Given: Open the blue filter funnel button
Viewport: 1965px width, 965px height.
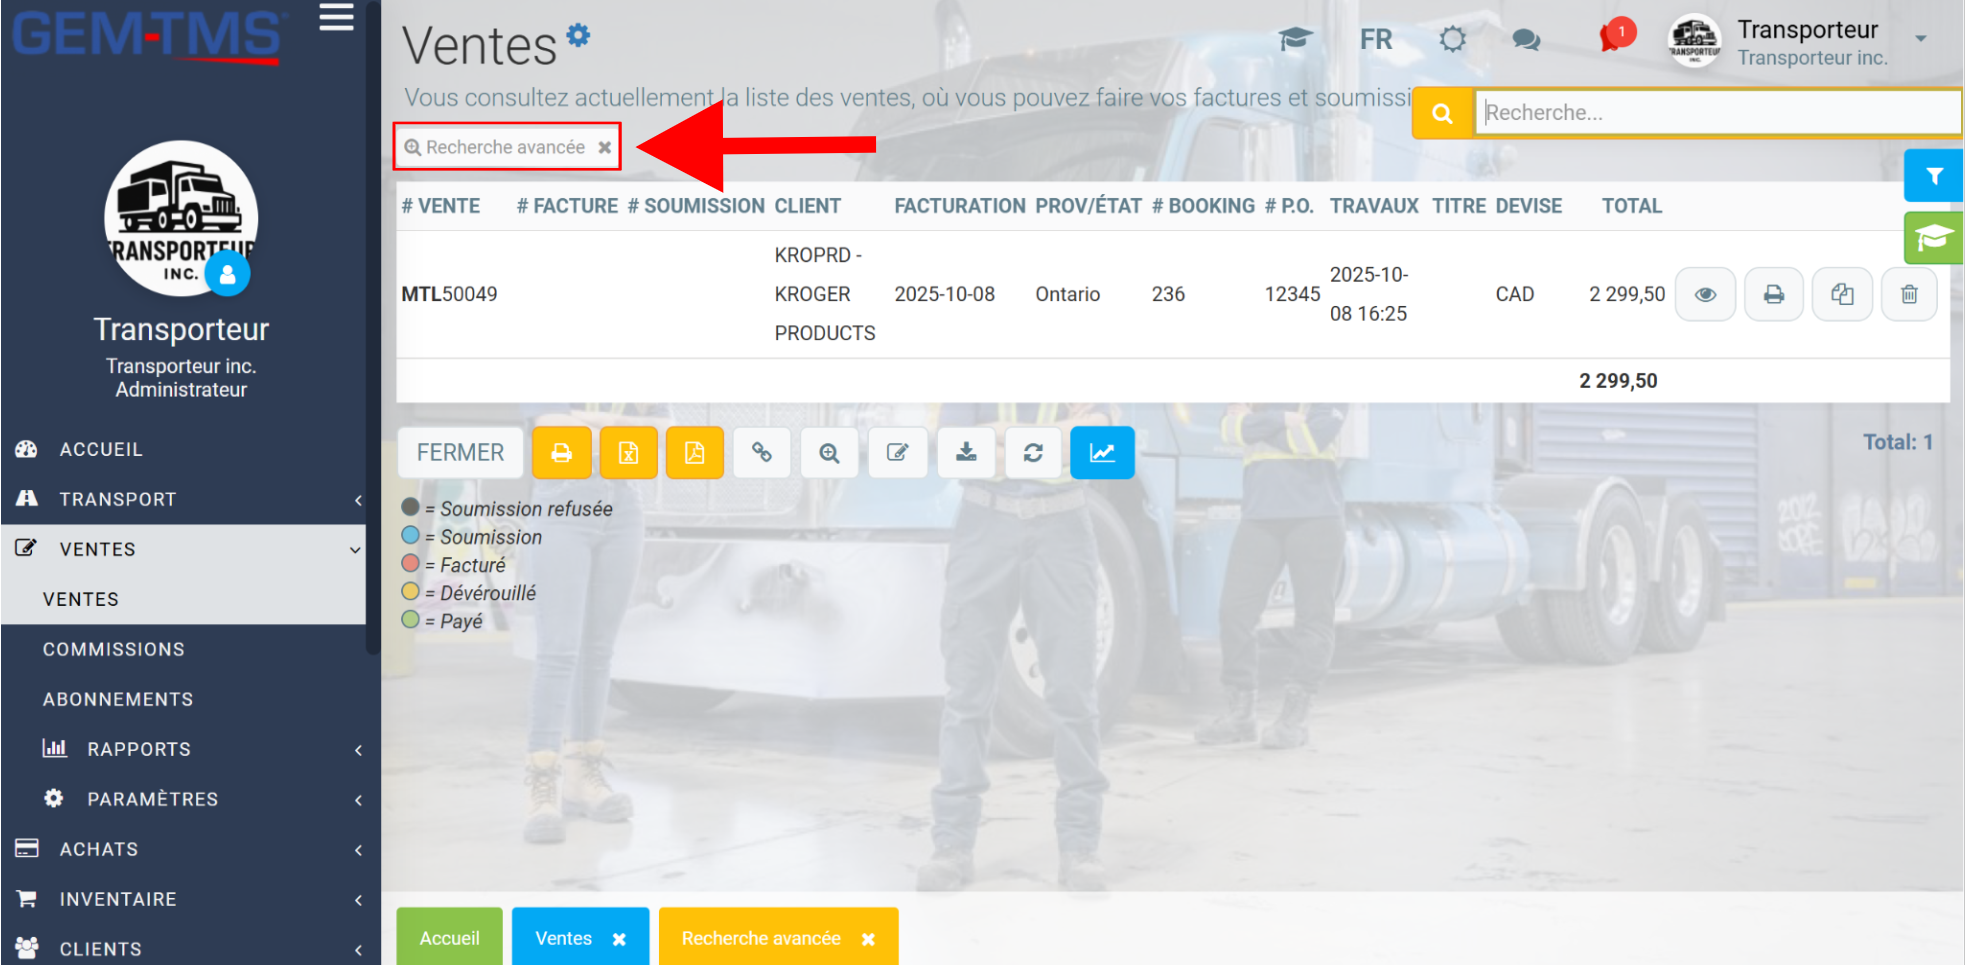Looking at the screenshot, I should (x=1934, y=176).
